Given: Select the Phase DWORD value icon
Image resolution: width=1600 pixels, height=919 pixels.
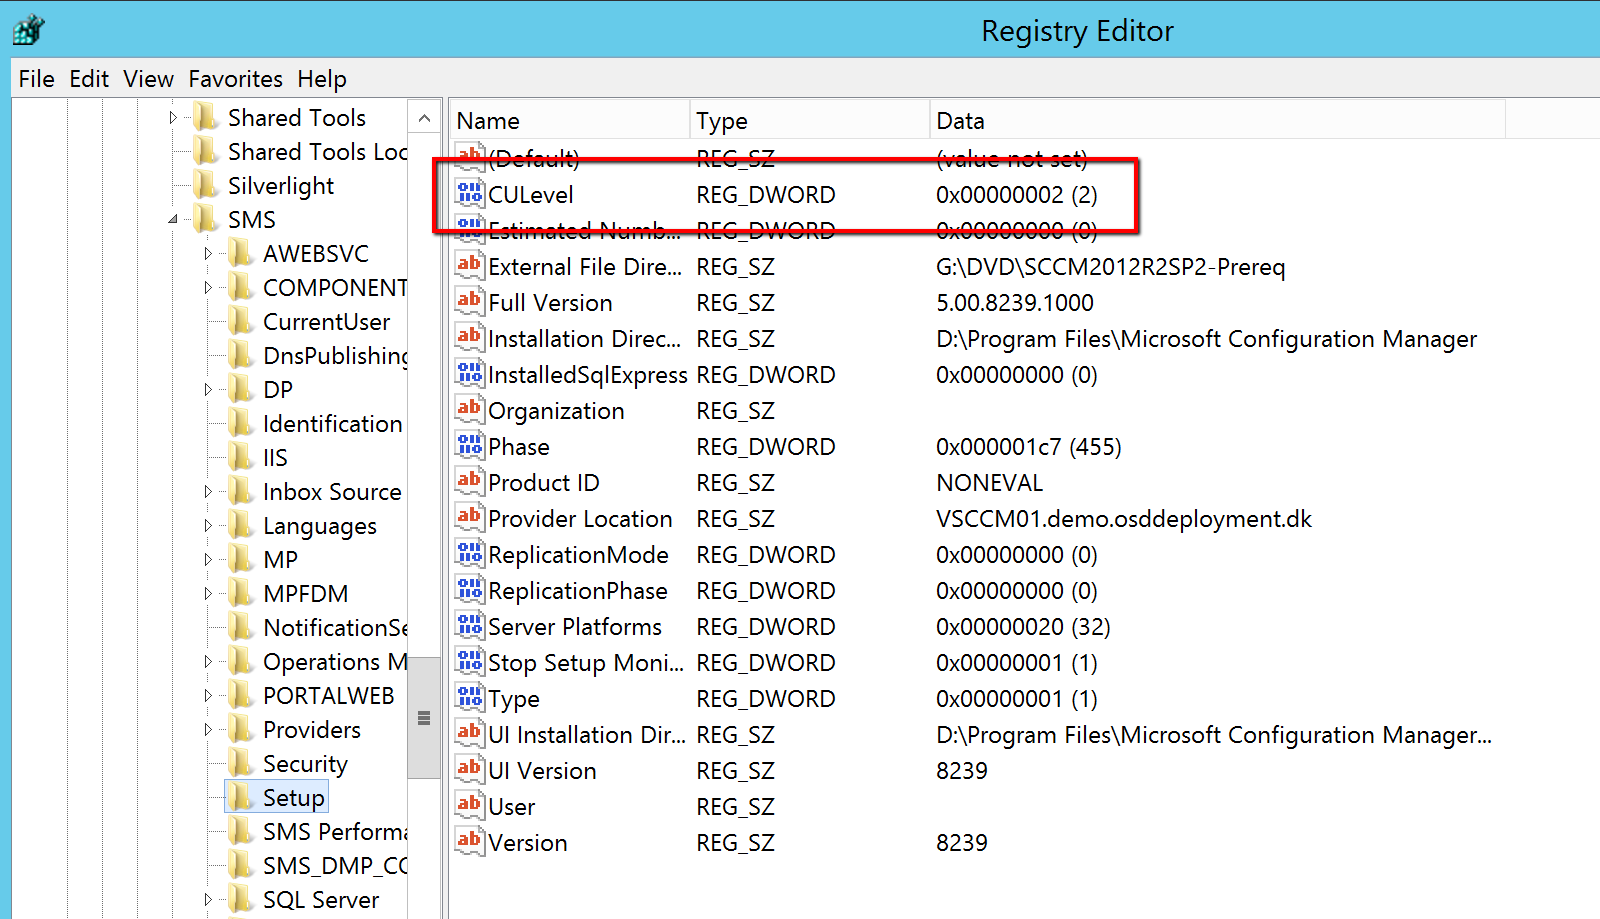Looking at the screenshot, I should point(469,446).
